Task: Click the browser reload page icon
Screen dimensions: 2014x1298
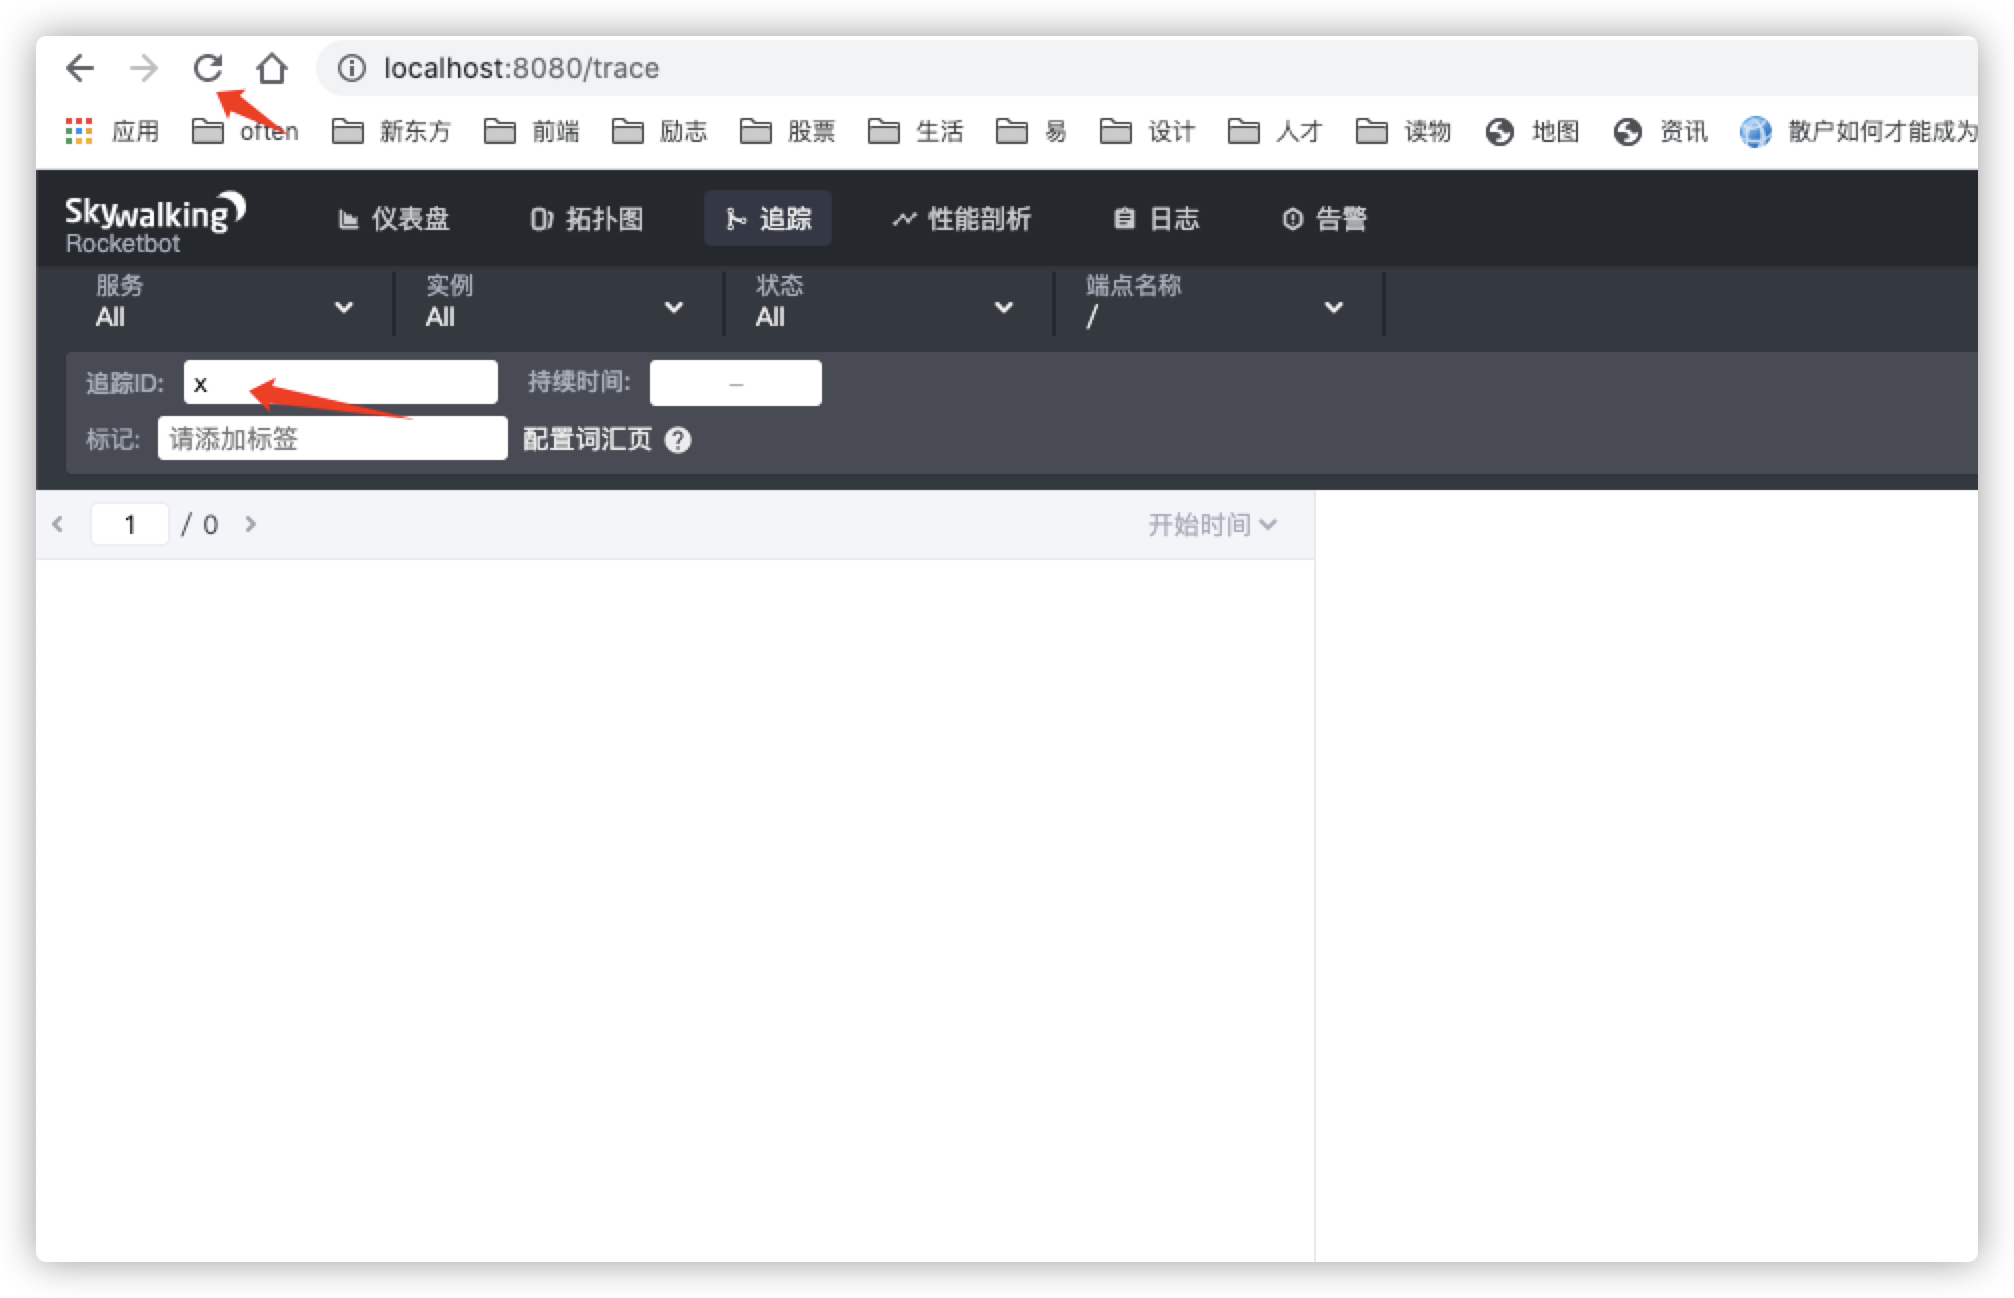Action: pos(207,68)
